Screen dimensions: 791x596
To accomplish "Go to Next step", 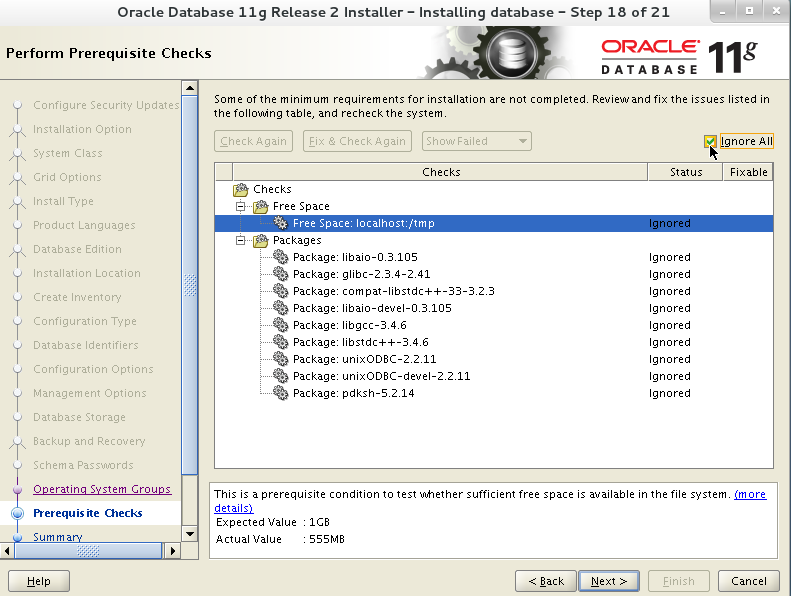I will (609, 581).
